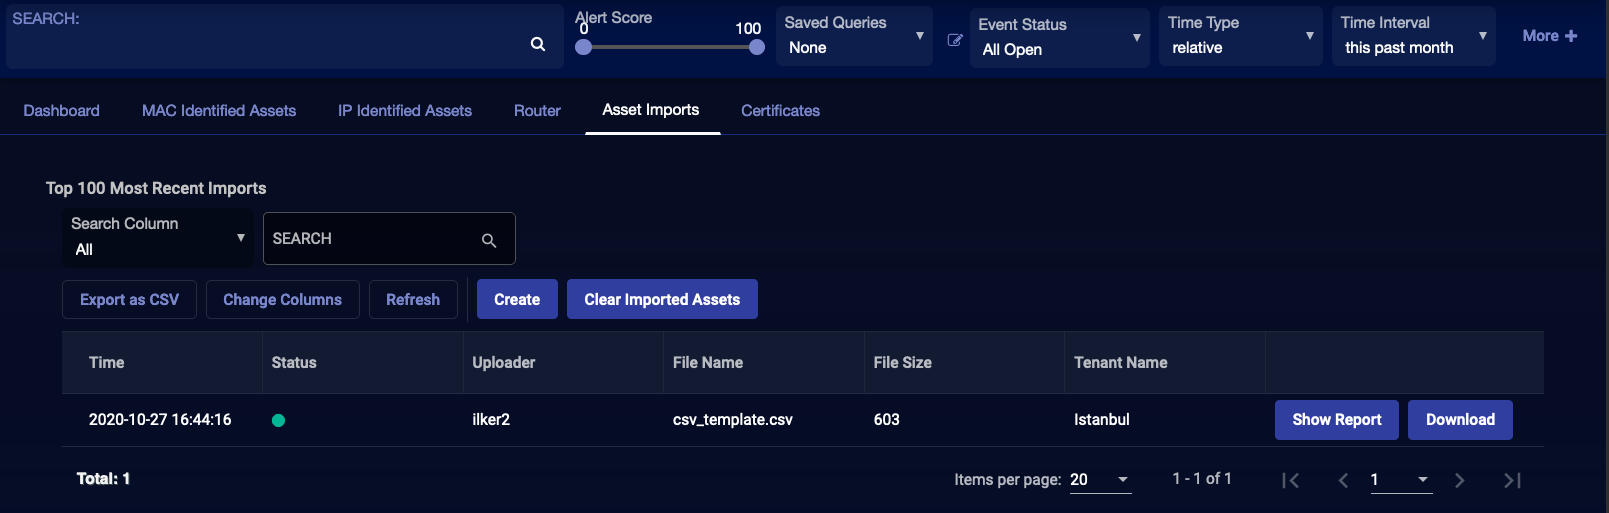Open the Saved Queries dropdown
The image size is (1609, 513).
coord(854,36)
